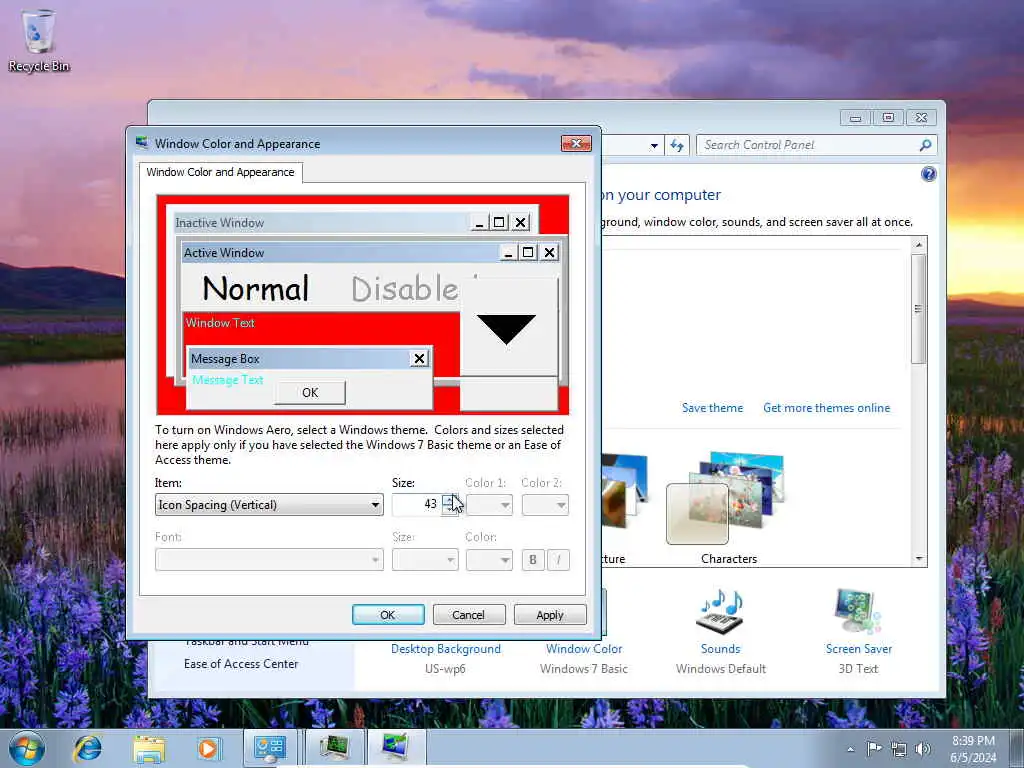Click the network tray icon
1024x768 pixels.
click(899, 749)
